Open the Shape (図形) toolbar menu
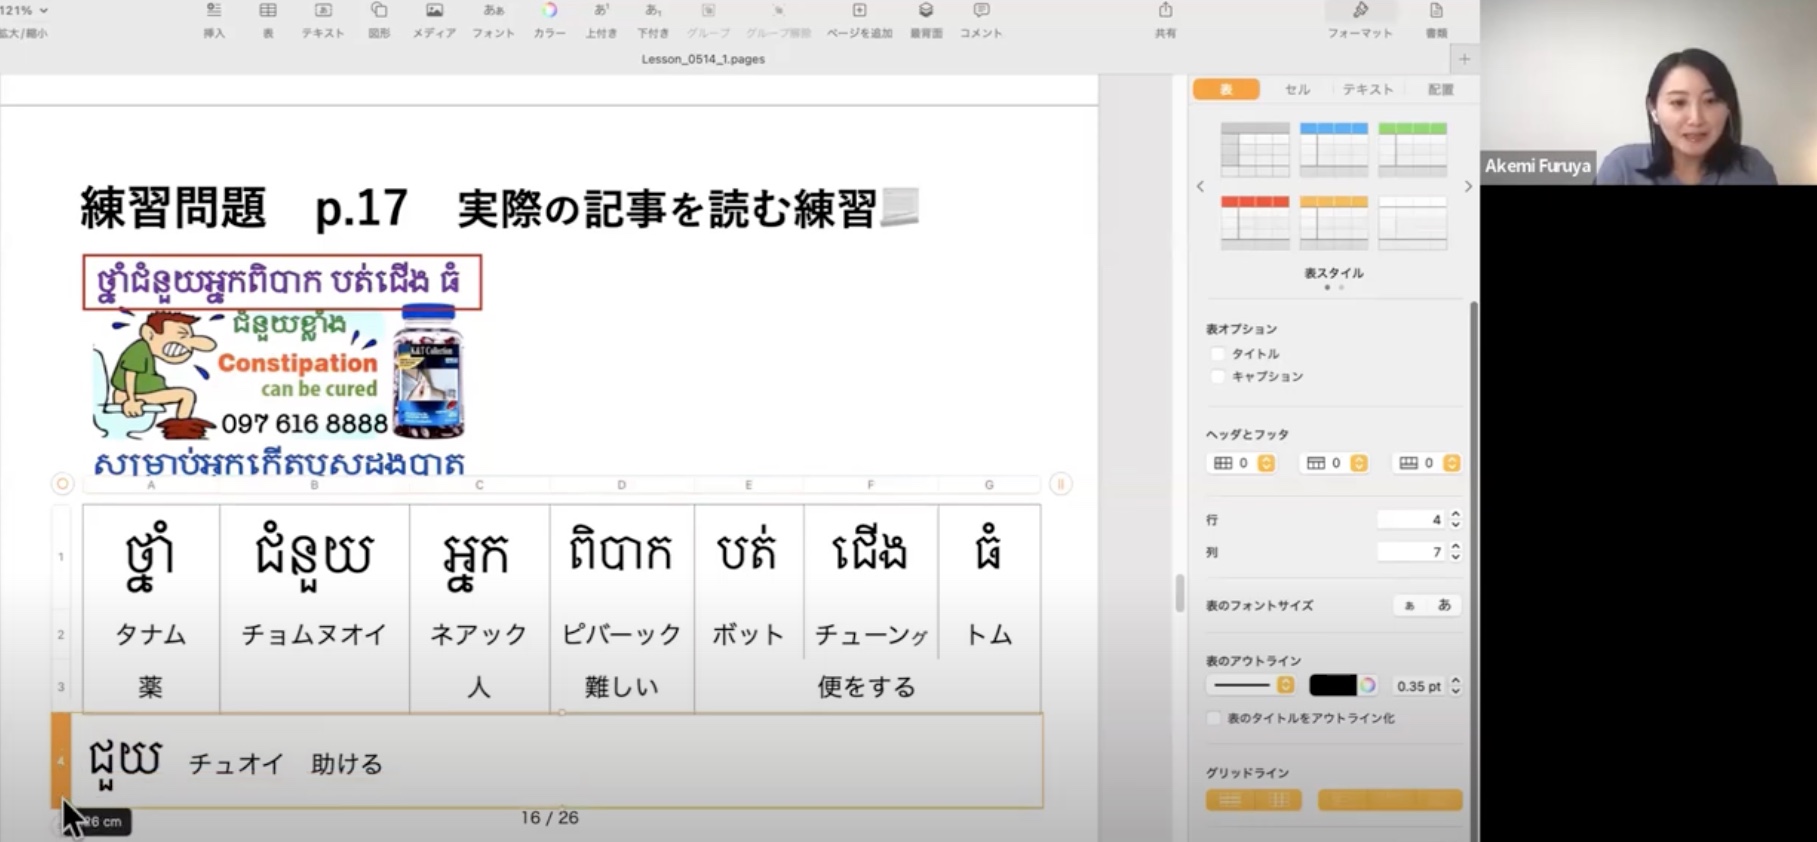 (379, 12)
